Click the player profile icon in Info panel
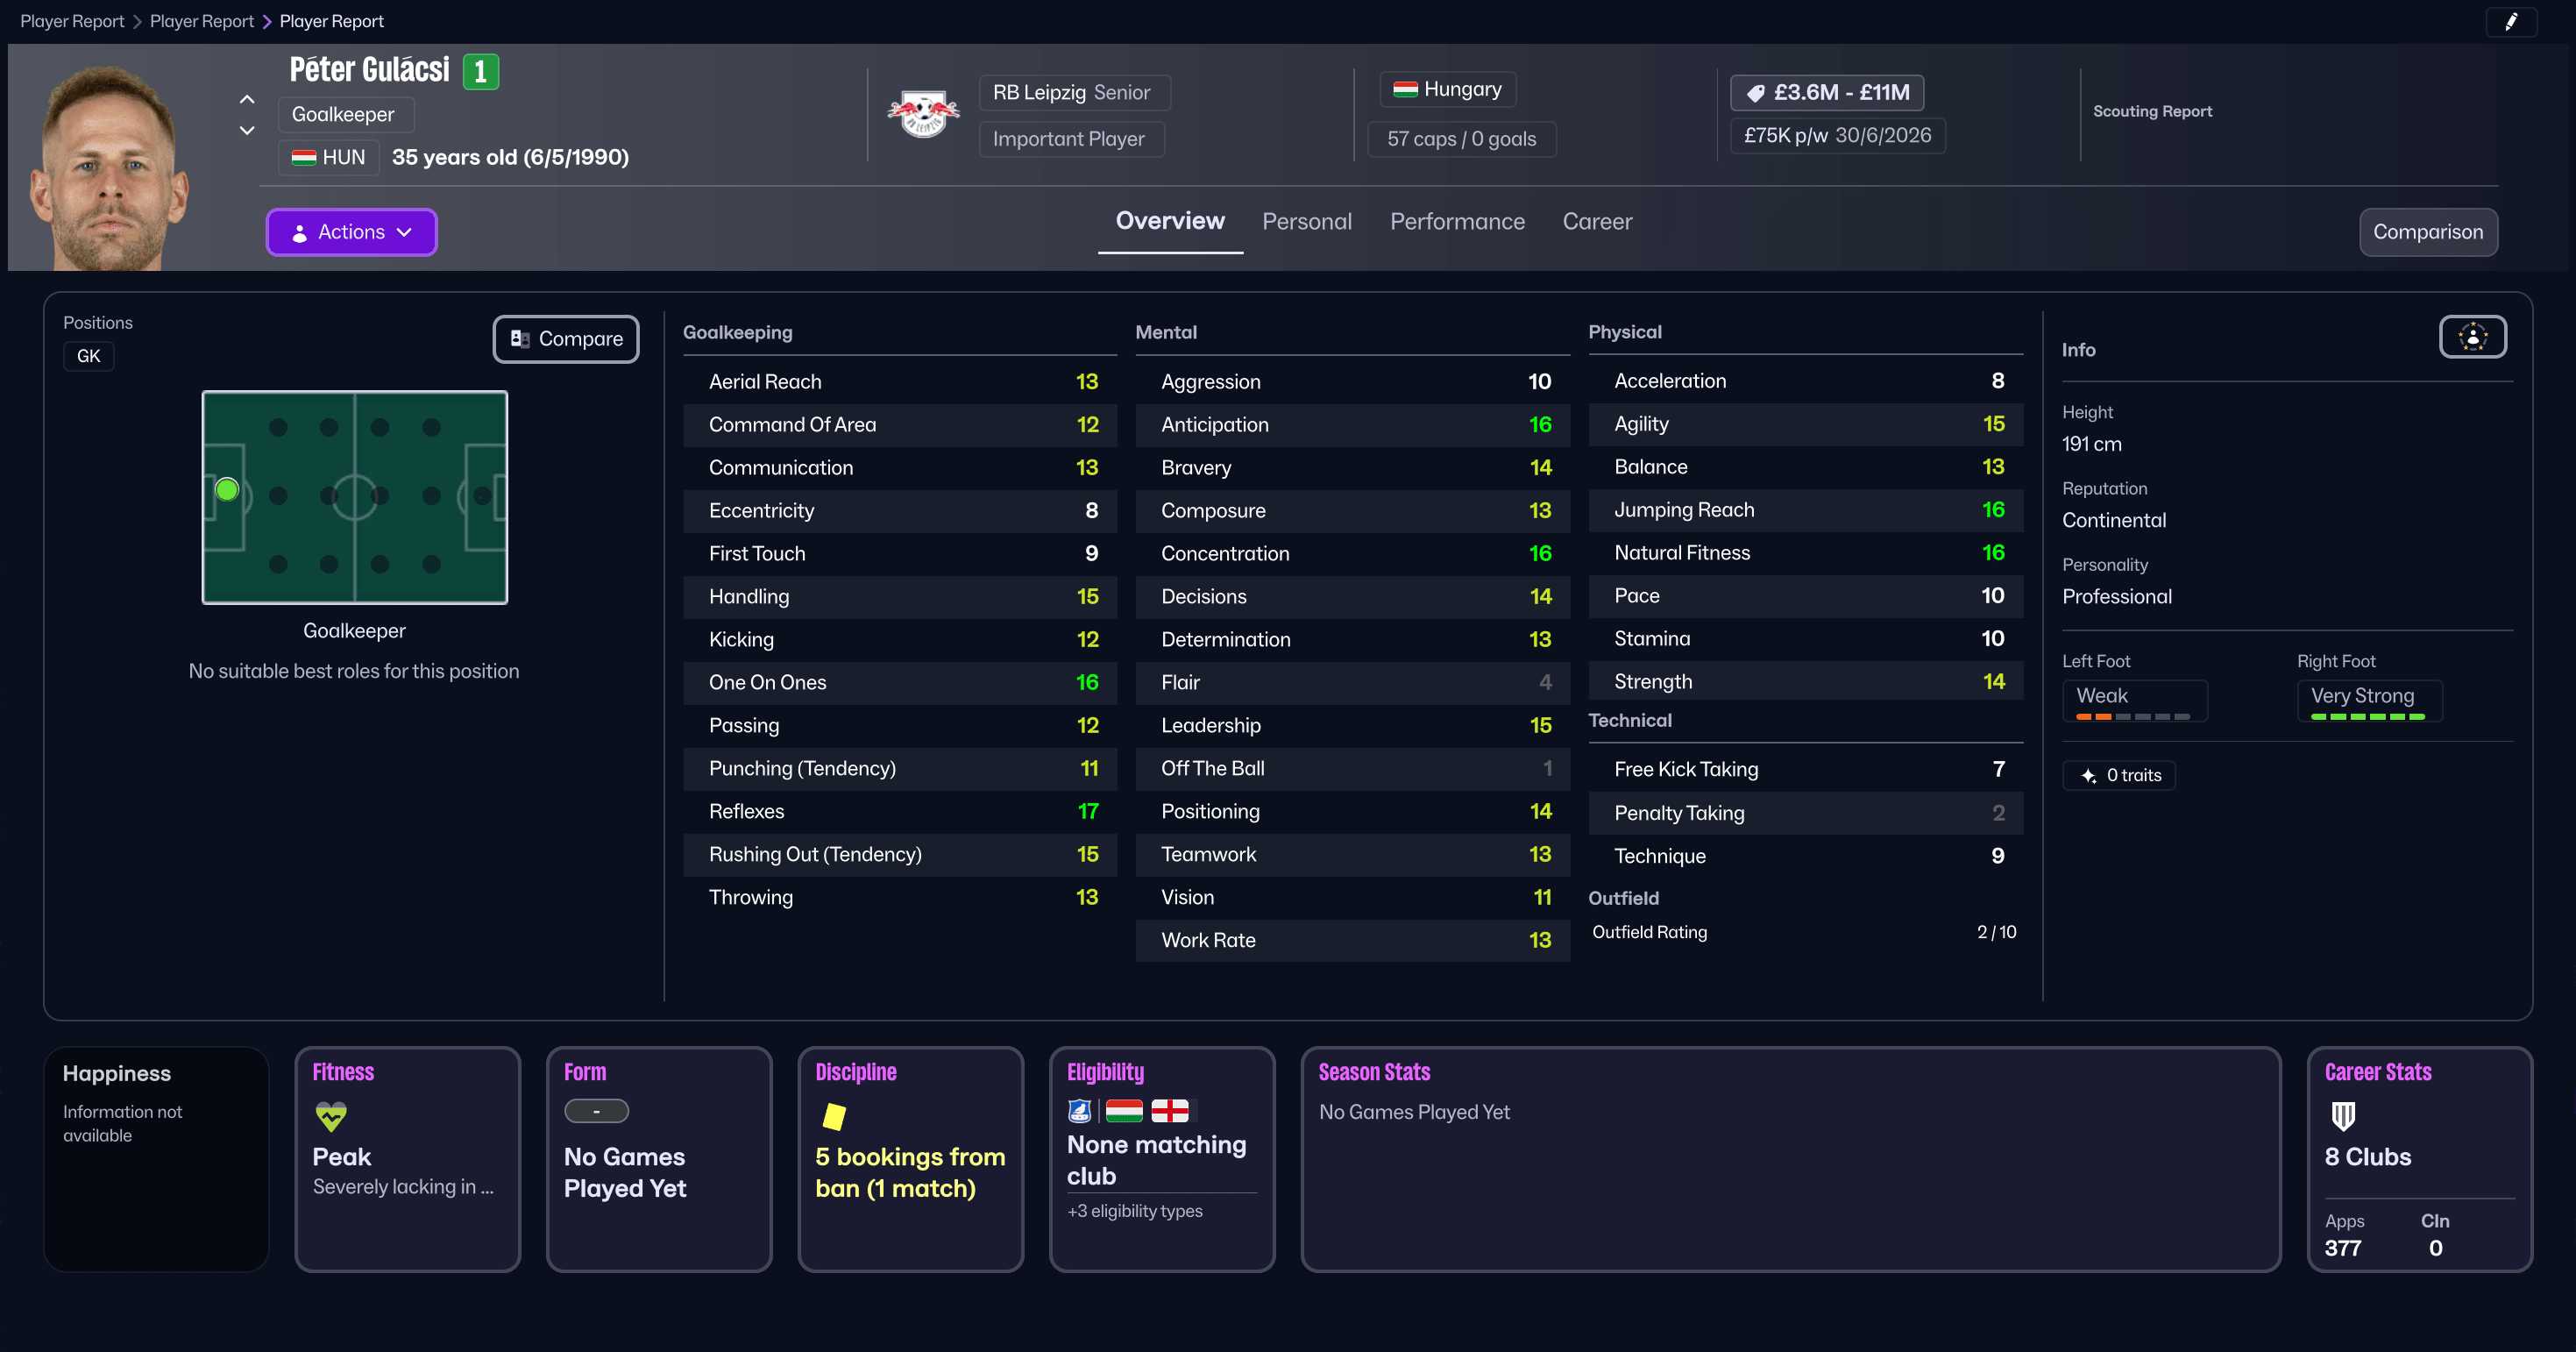This screenshot has height=1352, width=2576. coord(2472,336)
